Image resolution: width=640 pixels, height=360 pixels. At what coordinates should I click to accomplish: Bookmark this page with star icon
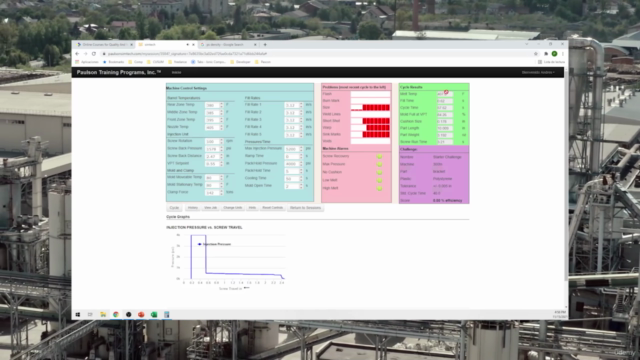tap(536, 54)
